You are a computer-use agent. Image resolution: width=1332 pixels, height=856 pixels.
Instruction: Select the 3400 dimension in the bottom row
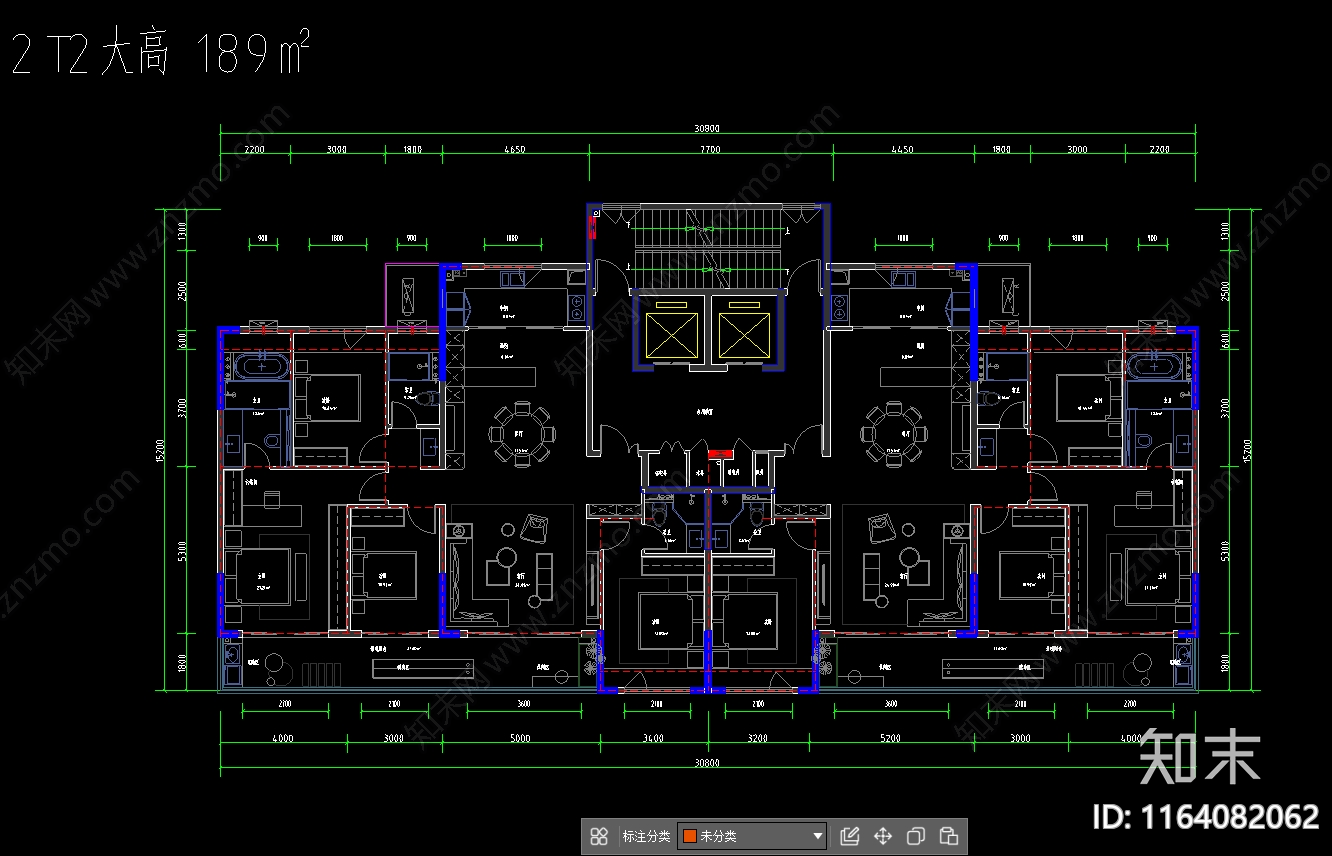[652, 738]
